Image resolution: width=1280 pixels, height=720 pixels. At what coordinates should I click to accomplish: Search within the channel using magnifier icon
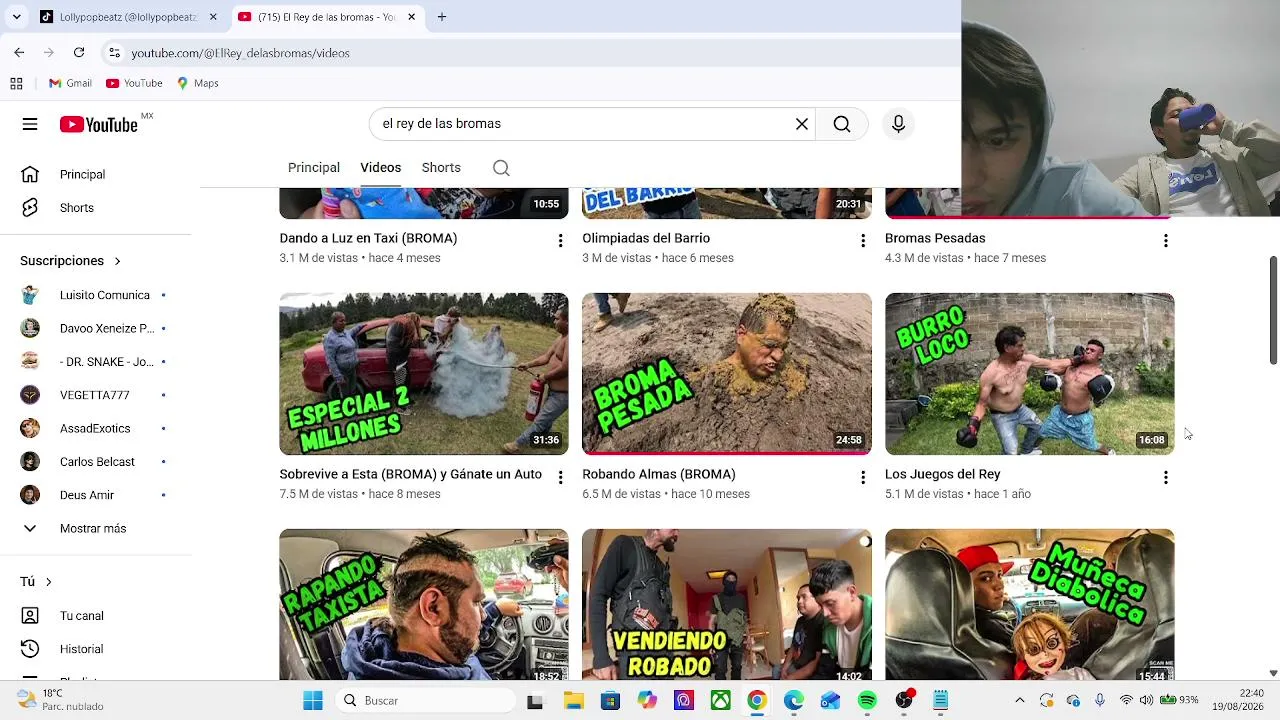pos(501,168)
